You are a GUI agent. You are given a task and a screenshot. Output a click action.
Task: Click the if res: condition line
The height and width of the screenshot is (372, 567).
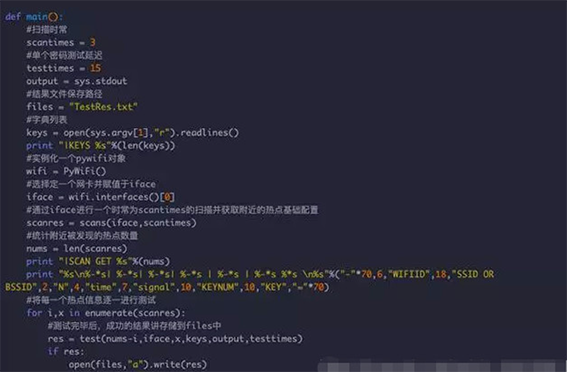click(x=66, y=351)
